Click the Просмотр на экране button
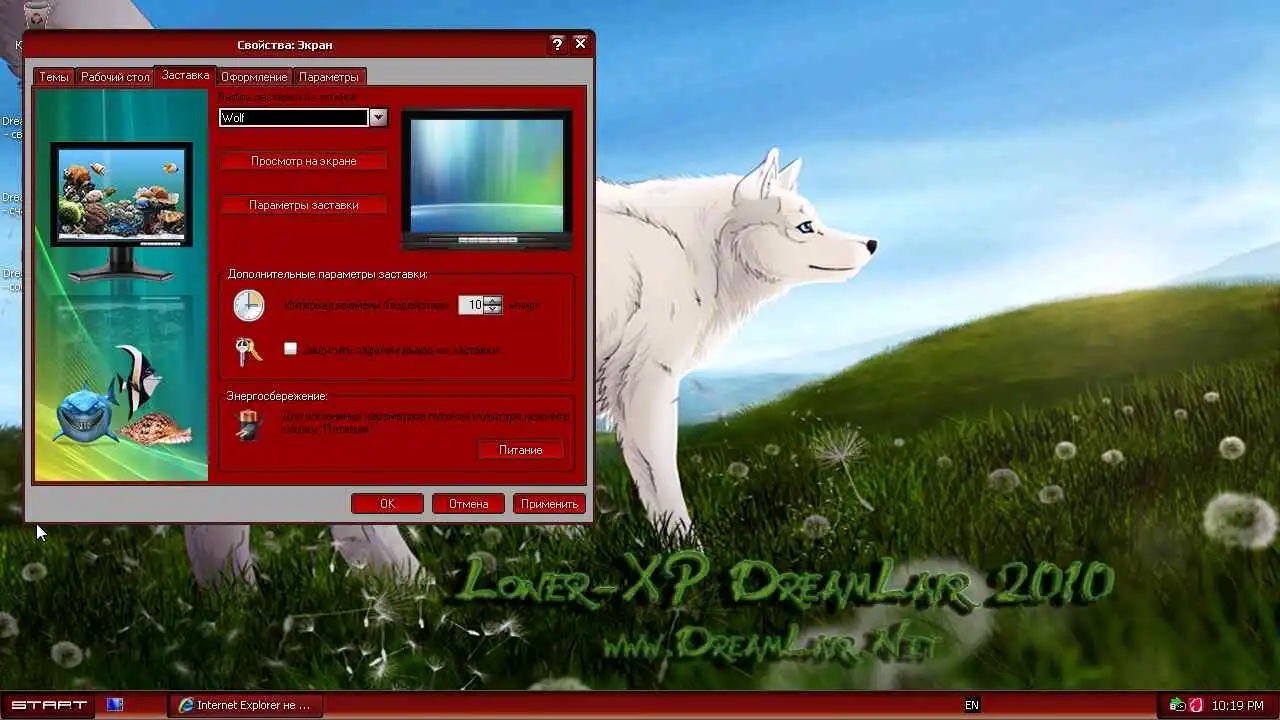Screen dimensions: 1280x720 click(304, 161)
